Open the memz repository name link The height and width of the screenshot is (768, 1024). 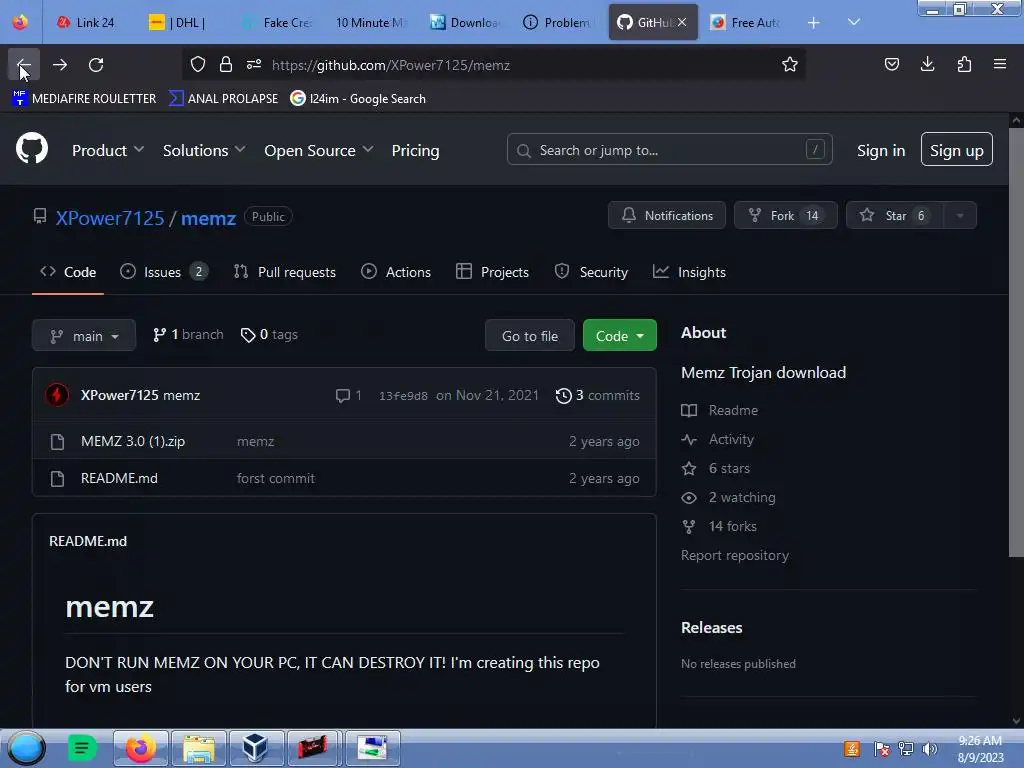pyautogui.click(x=208, y=217)
